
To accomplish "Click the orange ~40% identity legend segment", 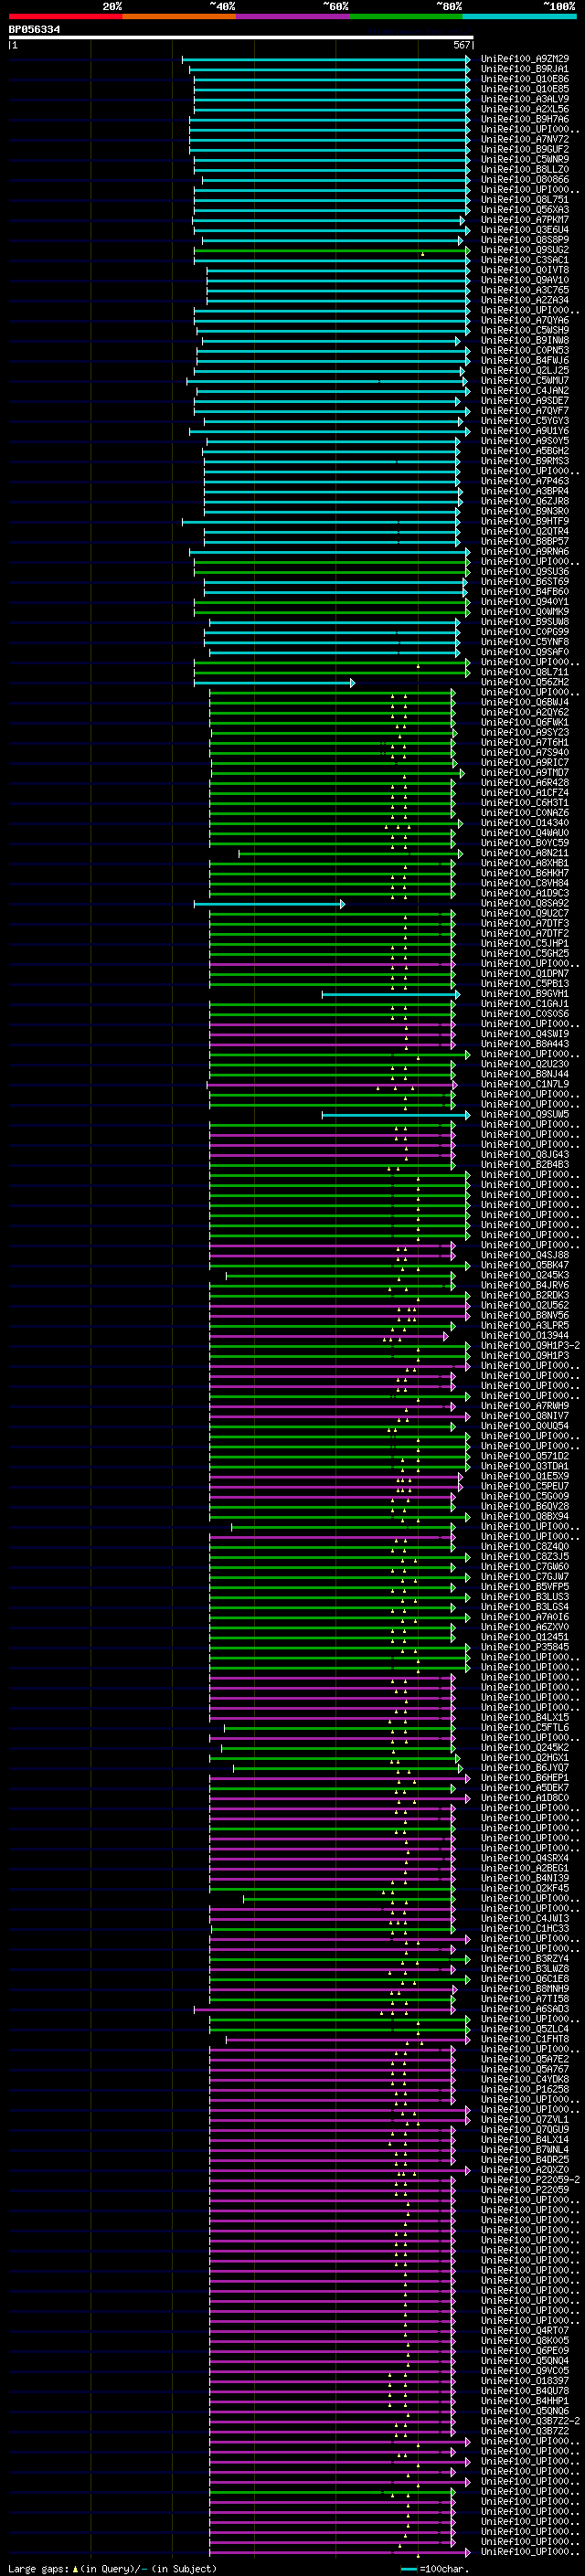I will pyautogui.click(x=179, y=16).
